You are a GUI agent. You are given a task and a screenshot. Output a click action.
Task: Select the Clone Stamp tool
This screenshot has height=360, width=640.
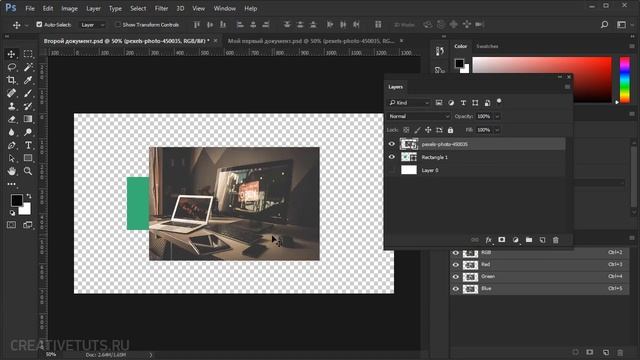click(11, 106)
